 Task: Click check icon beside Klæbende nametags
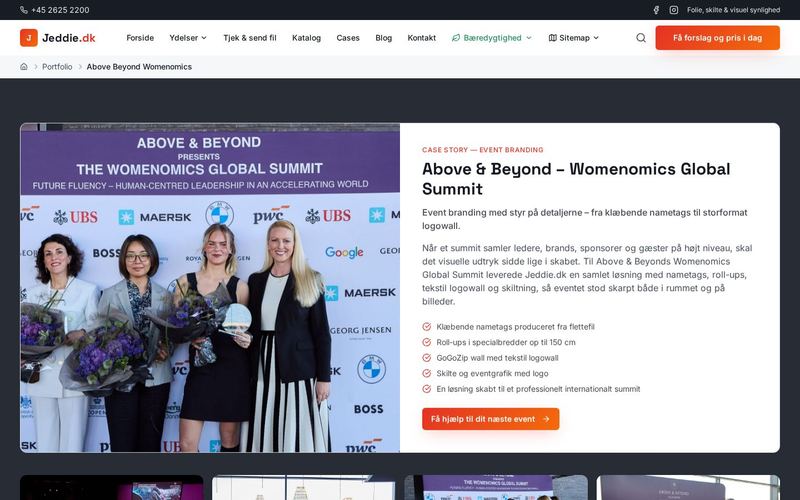click(x=427, y=327)
